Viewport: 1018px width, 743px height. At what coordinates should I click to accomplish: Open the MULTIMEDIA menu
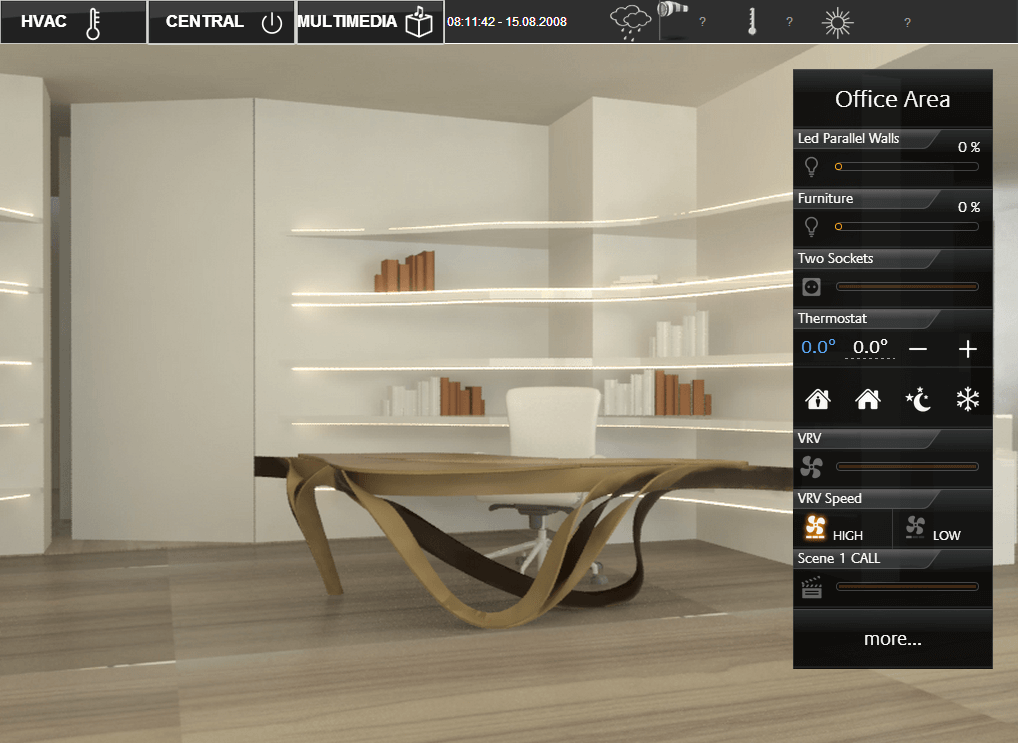tap(369, 22)
